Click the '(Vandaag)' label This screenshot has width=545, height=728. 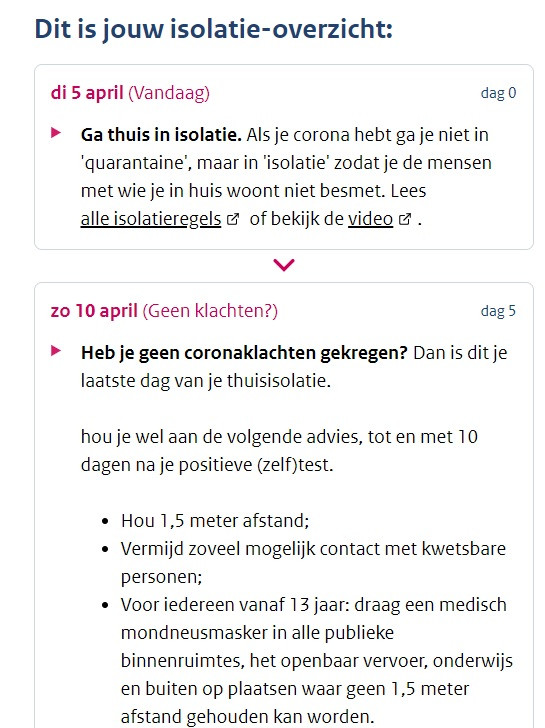169,92
